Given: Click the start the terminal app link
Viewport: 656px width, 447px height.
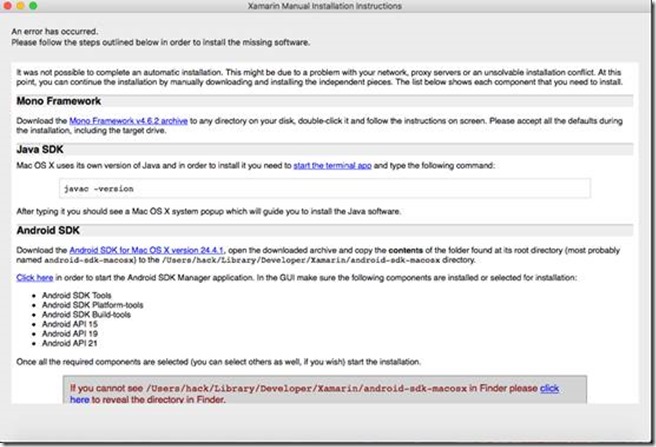Looking at the screenshot, I should 332,166.
